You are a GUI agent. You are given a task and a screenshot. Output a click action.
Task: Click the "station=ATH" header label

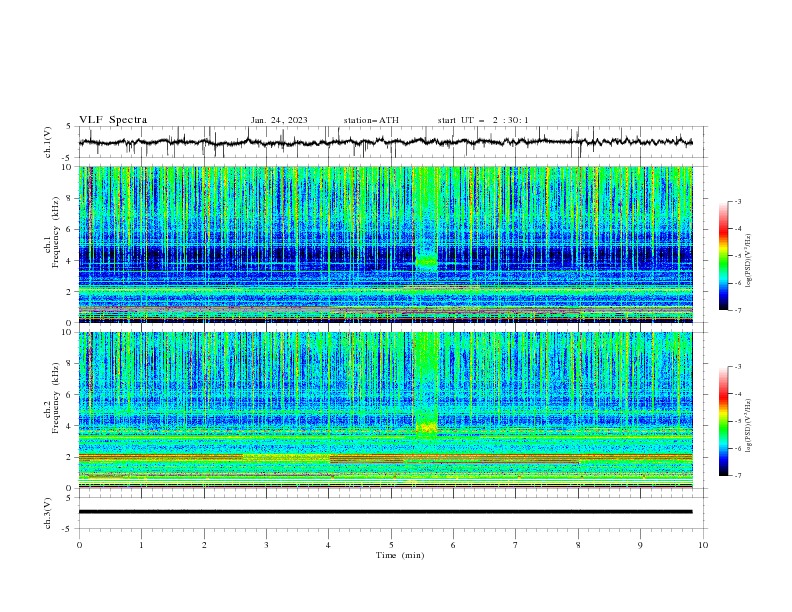(x=371, y=120)
